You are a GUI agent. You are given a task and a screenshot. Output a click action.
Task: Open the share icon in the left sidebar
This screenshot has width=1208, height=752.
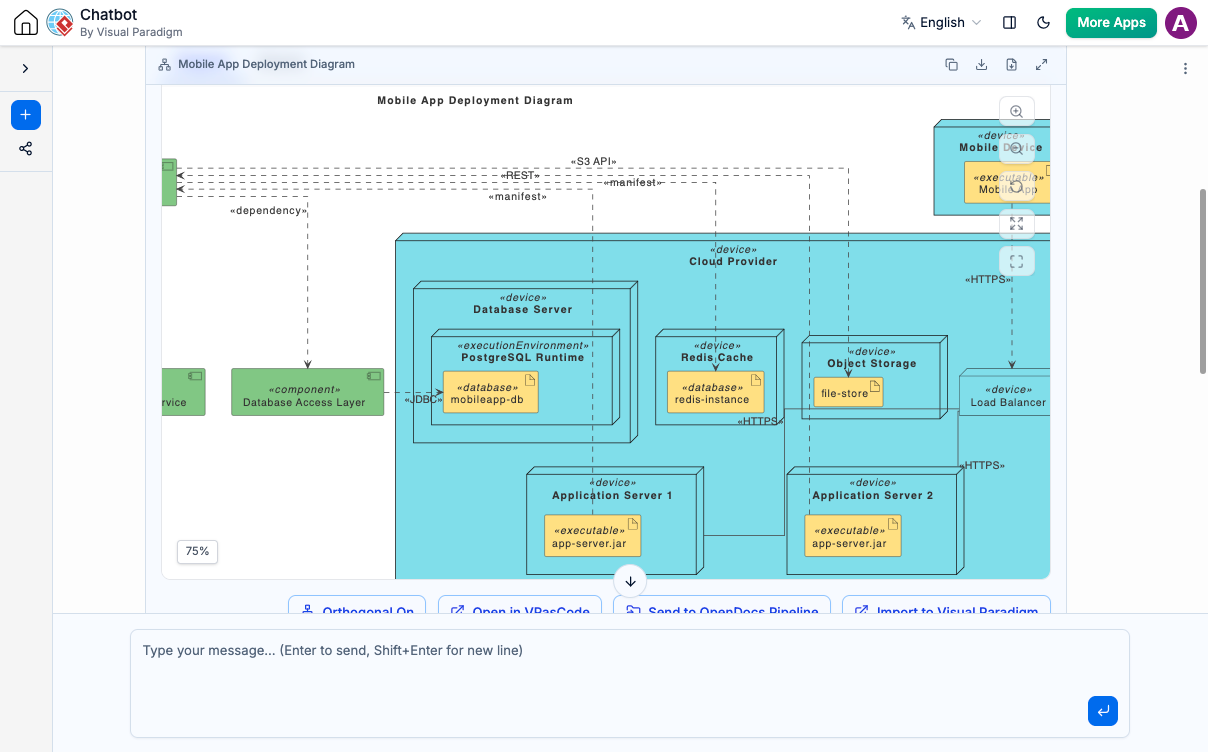[26, 149]
